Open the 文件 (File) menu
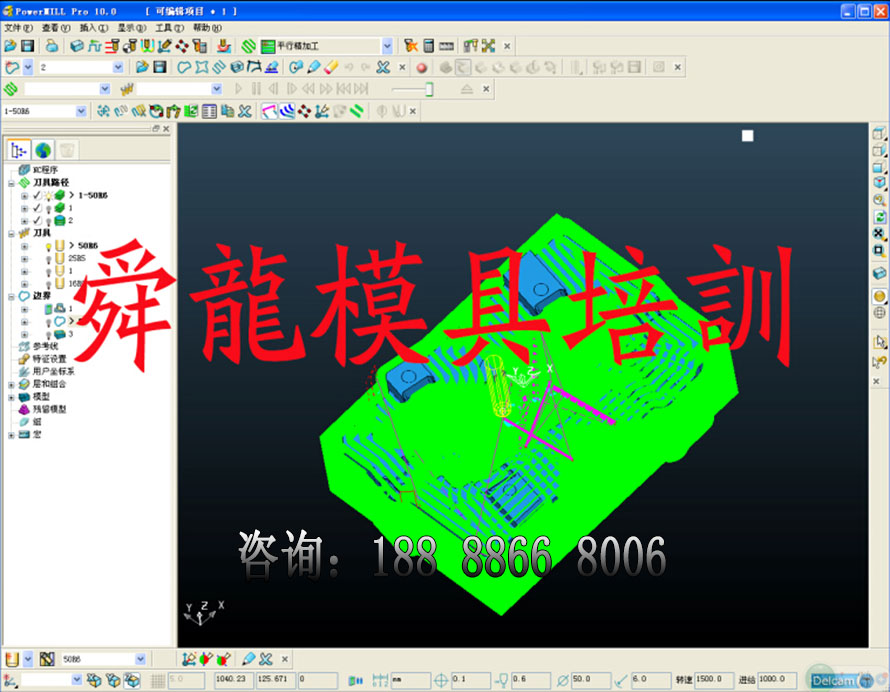Viewport: 890px width, 692px height. click(x=17, y=28)
